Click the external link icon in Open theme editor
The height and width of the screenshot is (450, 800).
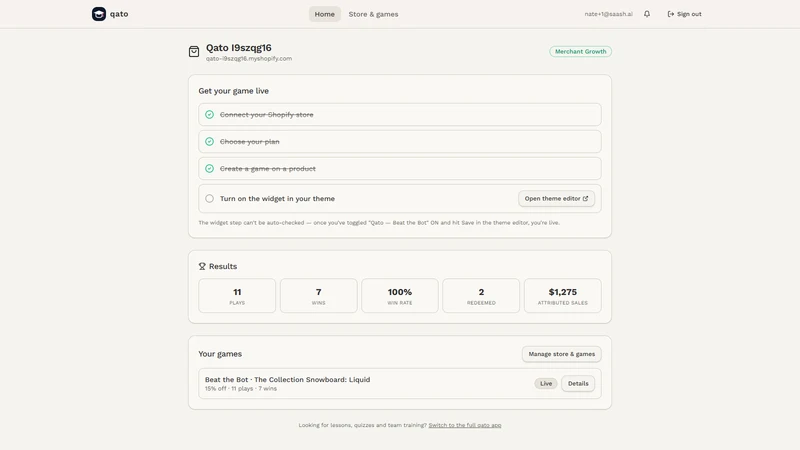(585, 198)
